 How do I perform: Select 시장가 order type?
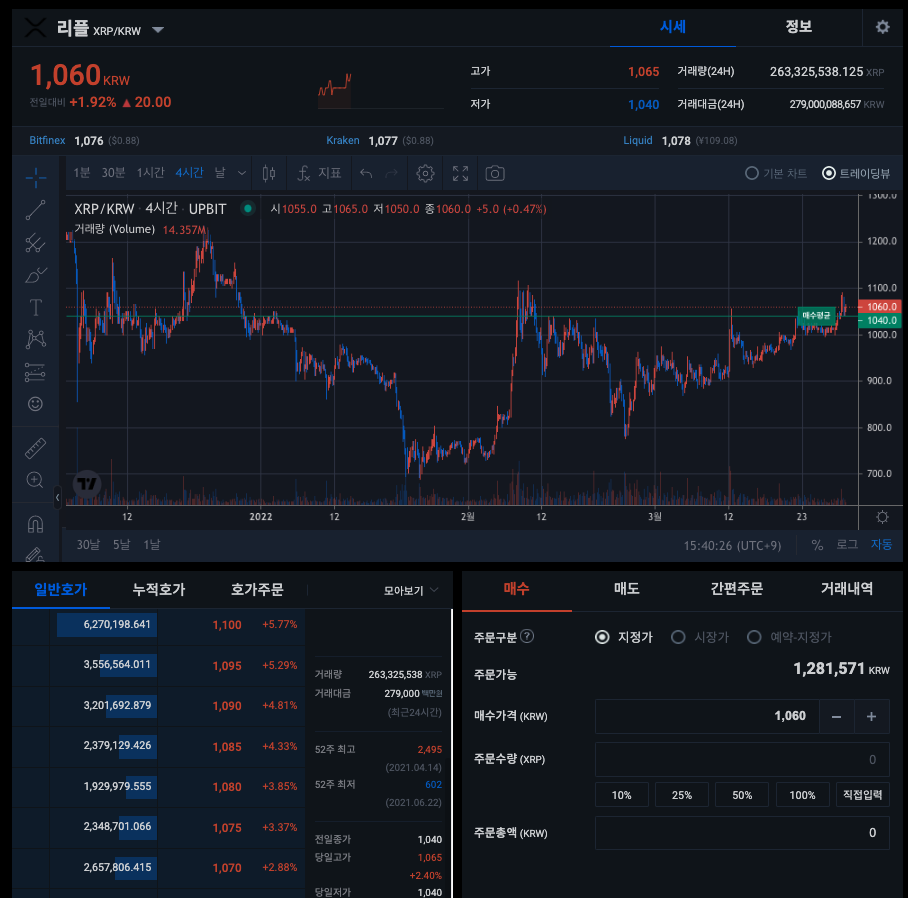pyautogui.click(x=700, y=637)
